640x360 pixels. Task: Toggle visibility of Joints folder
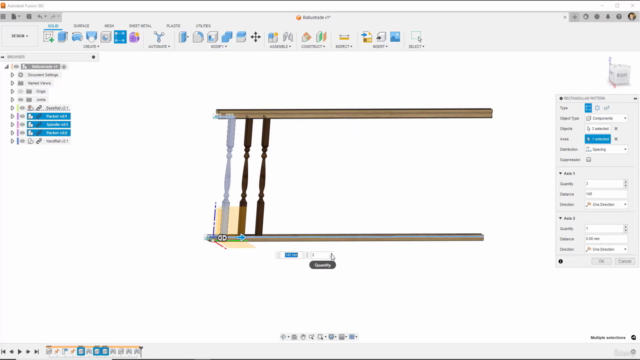(21, 100)
